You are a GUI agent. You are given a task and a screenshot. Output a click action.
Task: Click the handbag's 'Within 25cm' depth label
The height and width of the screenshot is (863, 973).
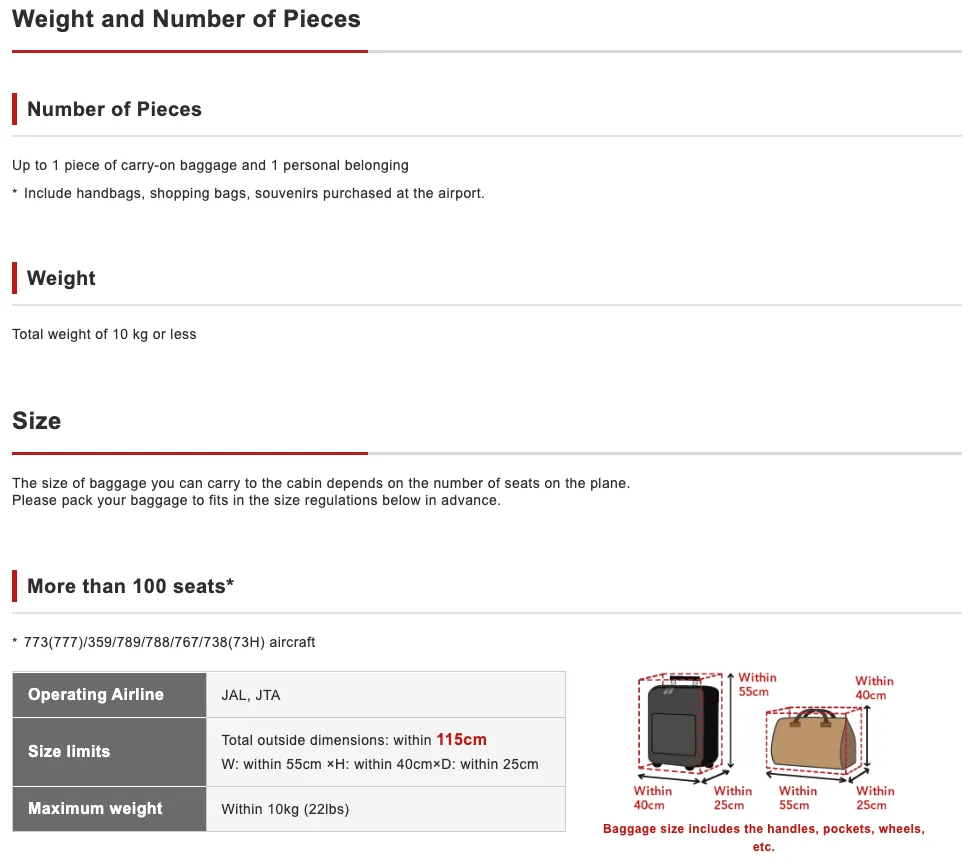(x=875, y=798)
